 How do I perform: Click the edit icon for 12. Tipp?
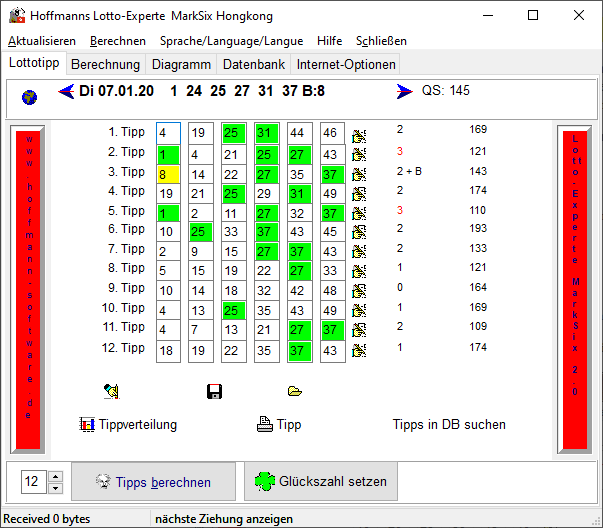tap(359, 350)
